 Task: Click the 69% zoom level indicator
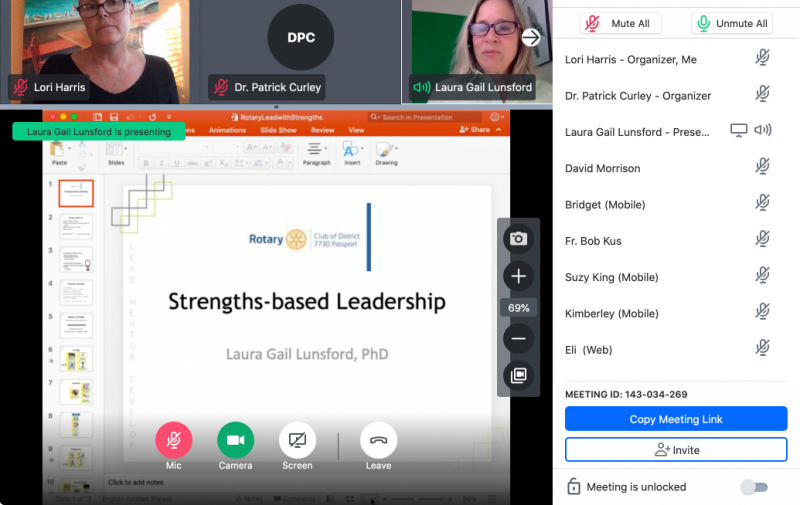tap(518, 308)
